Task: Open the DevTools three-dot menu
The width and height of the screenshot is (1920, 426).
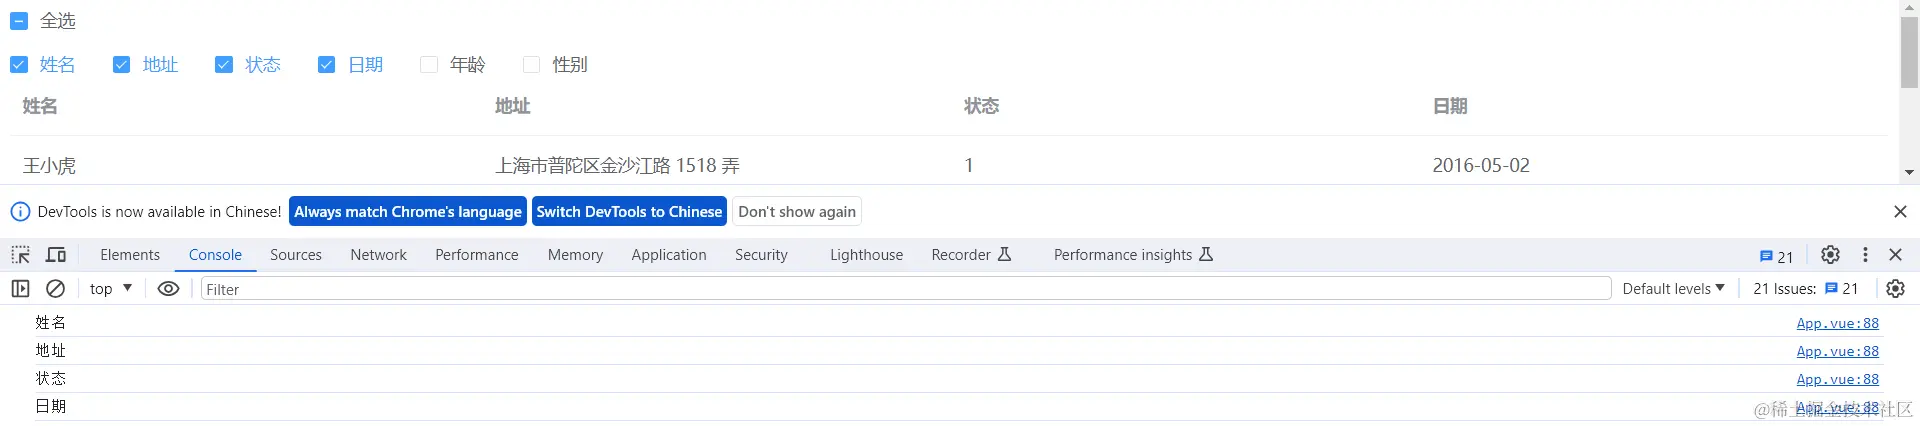Action: pos(1865,255)
